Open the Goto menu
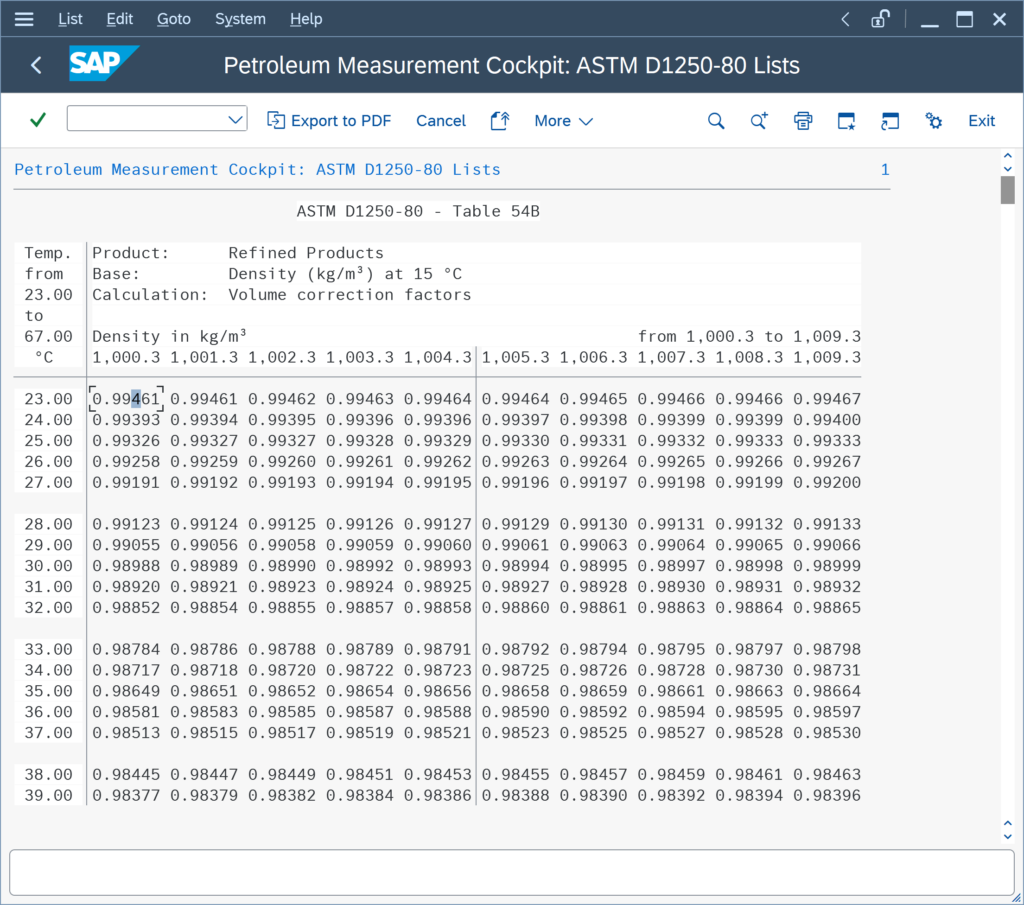This screenshot has height=905, width=1024. [x=174, y=19]
